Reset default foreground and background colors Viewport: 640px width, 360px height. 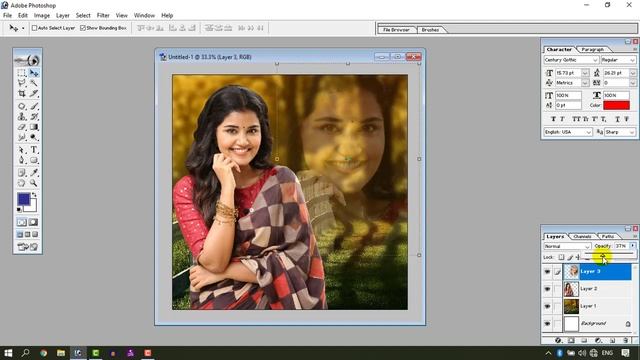pyautogui.click(x=19, y=210)
